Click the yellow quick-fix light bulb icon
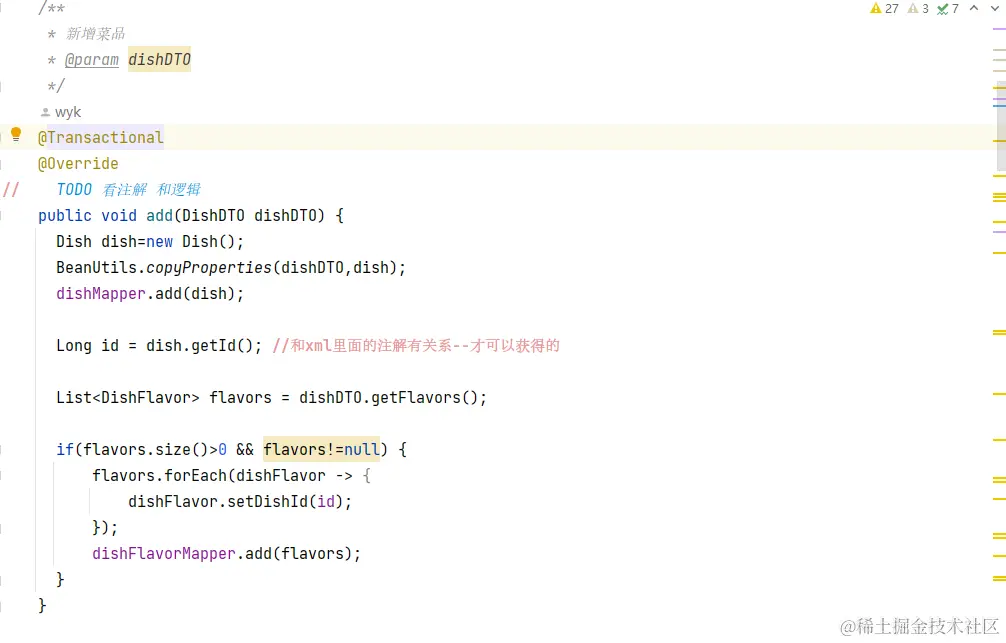Image resolution: width=1006 pixels, height=643 pixels. pyautogui.click(x=16, y=134)
